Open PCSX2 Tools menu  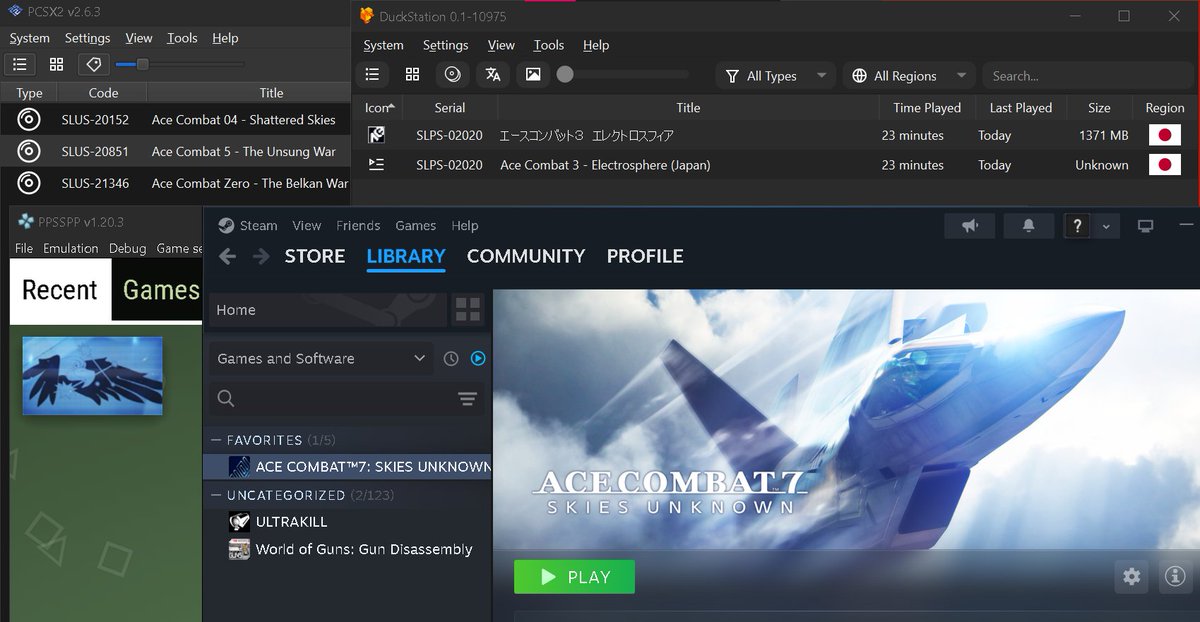point(182,38)
